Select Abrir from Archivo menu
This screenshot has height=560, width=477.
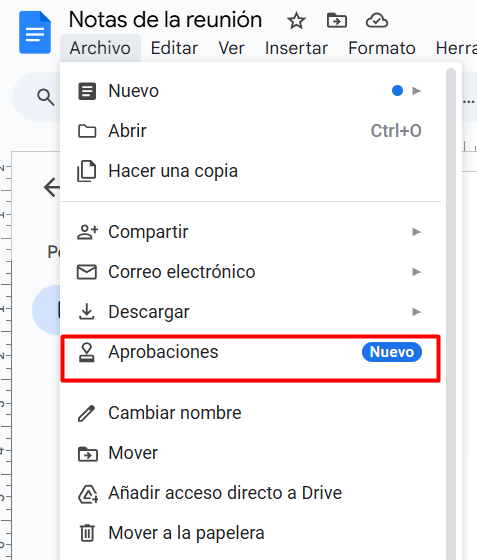point(250,131)
